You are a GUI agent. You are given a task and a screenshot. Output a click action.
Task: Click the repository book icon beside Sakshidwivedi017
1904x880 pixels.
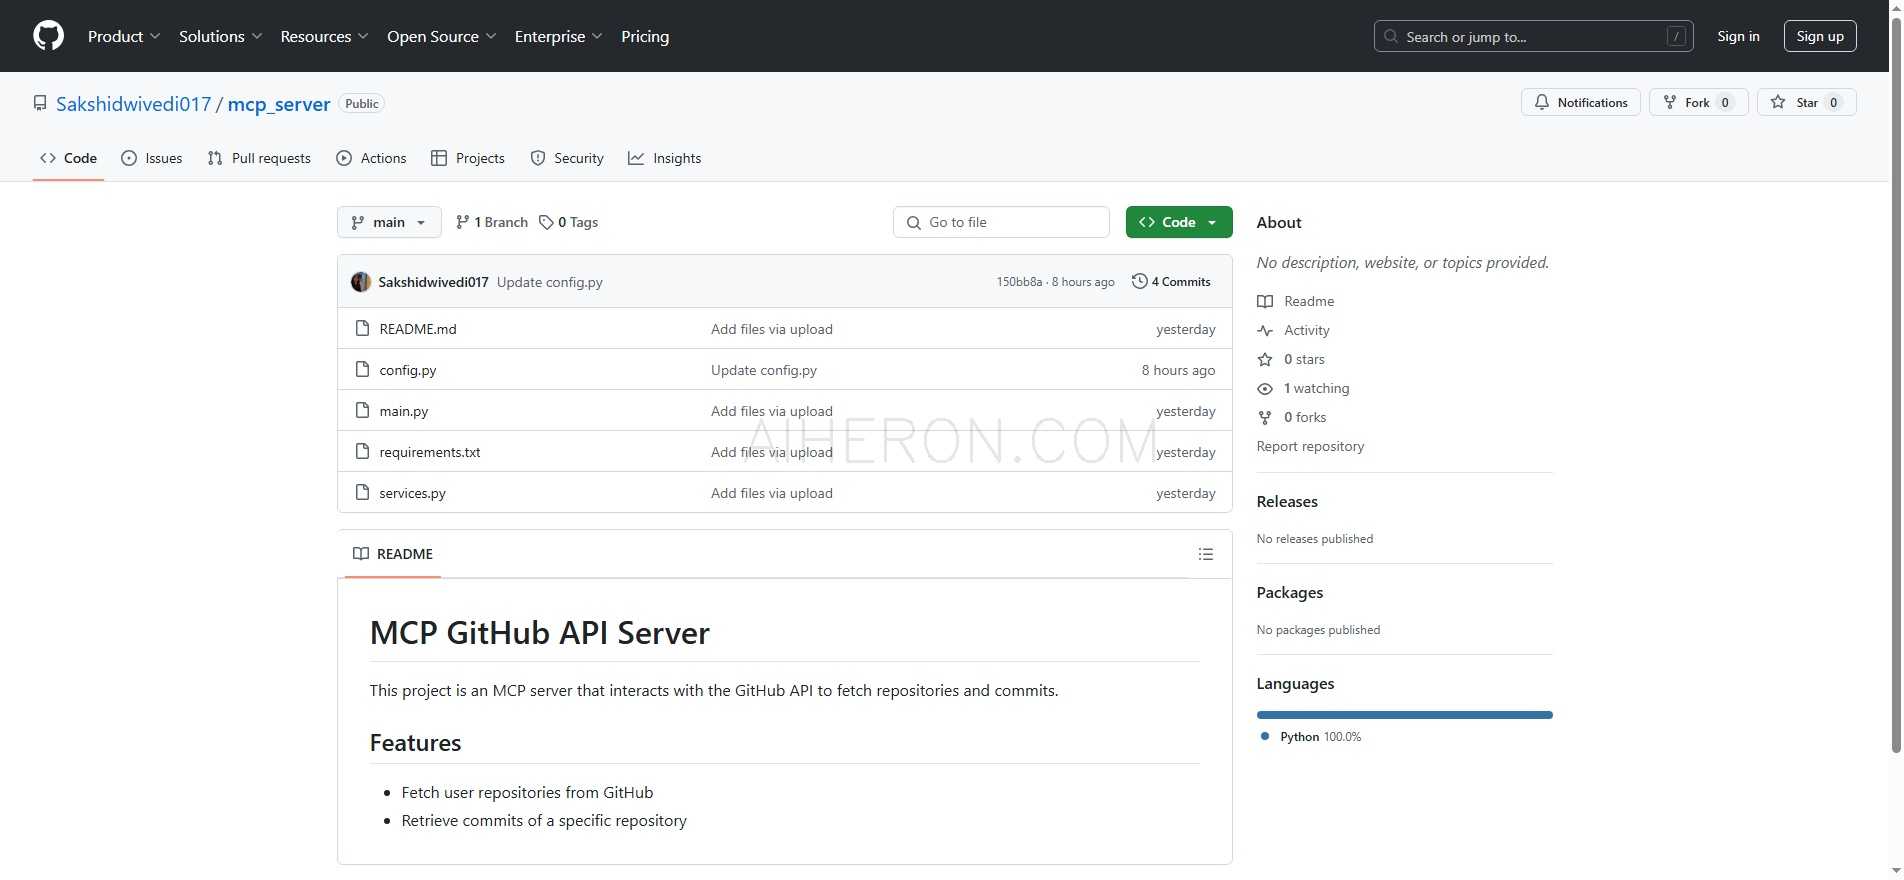point(40,103)
